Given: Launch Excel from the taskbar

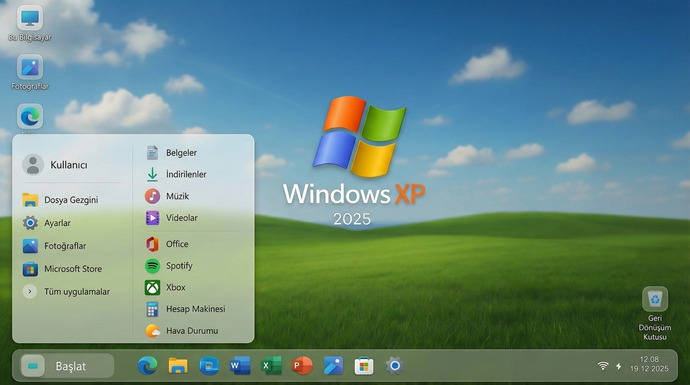Looking at the screenshot, I should click(x=271, y=366).
